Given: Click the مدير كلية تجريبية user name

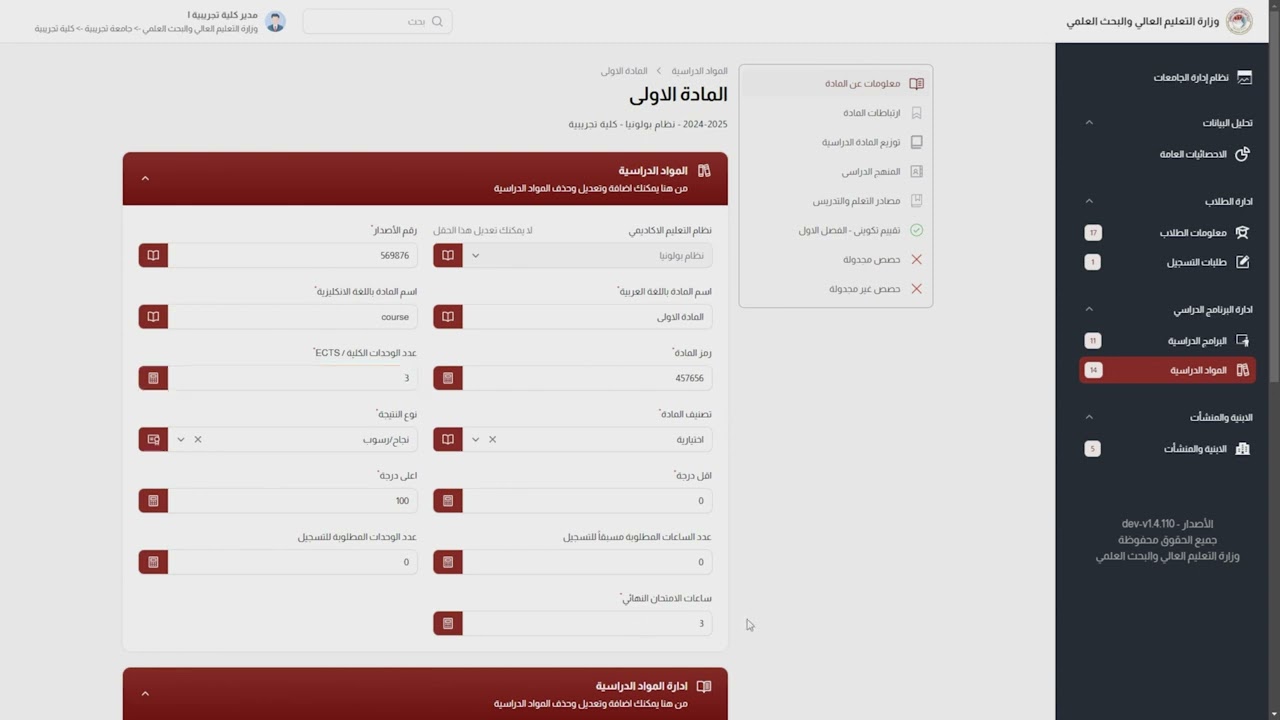Looking at the screenshot, I should click(222, 15).
